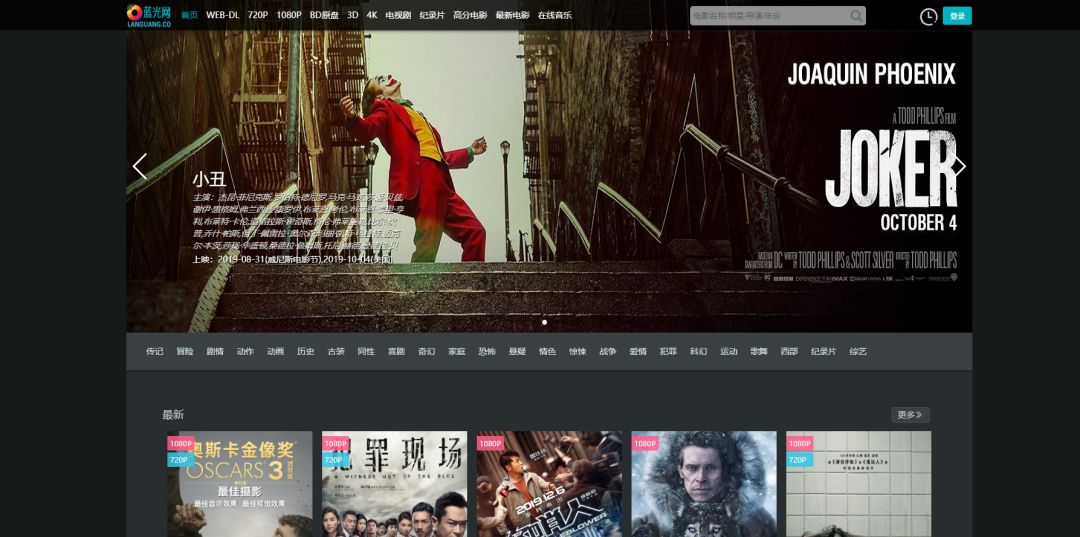Open the WEB-DL menu item
The image size is (1080, 537).
pyautogui.click(x=222, y=15)
